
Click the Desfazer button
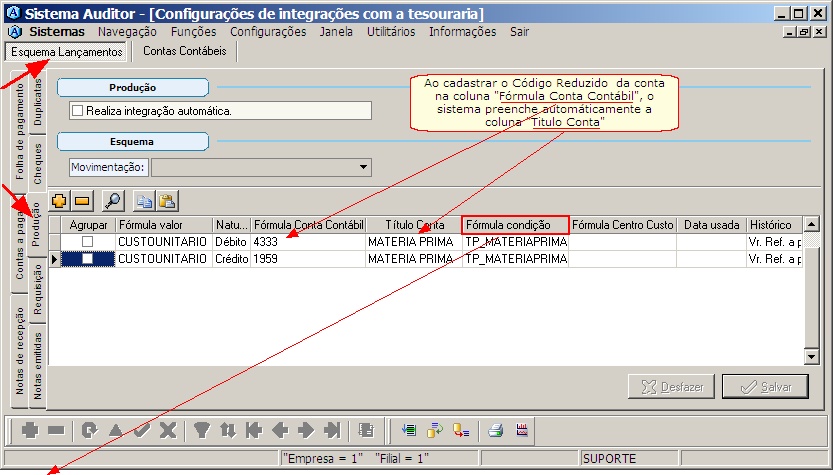click(x=670, y=387)
